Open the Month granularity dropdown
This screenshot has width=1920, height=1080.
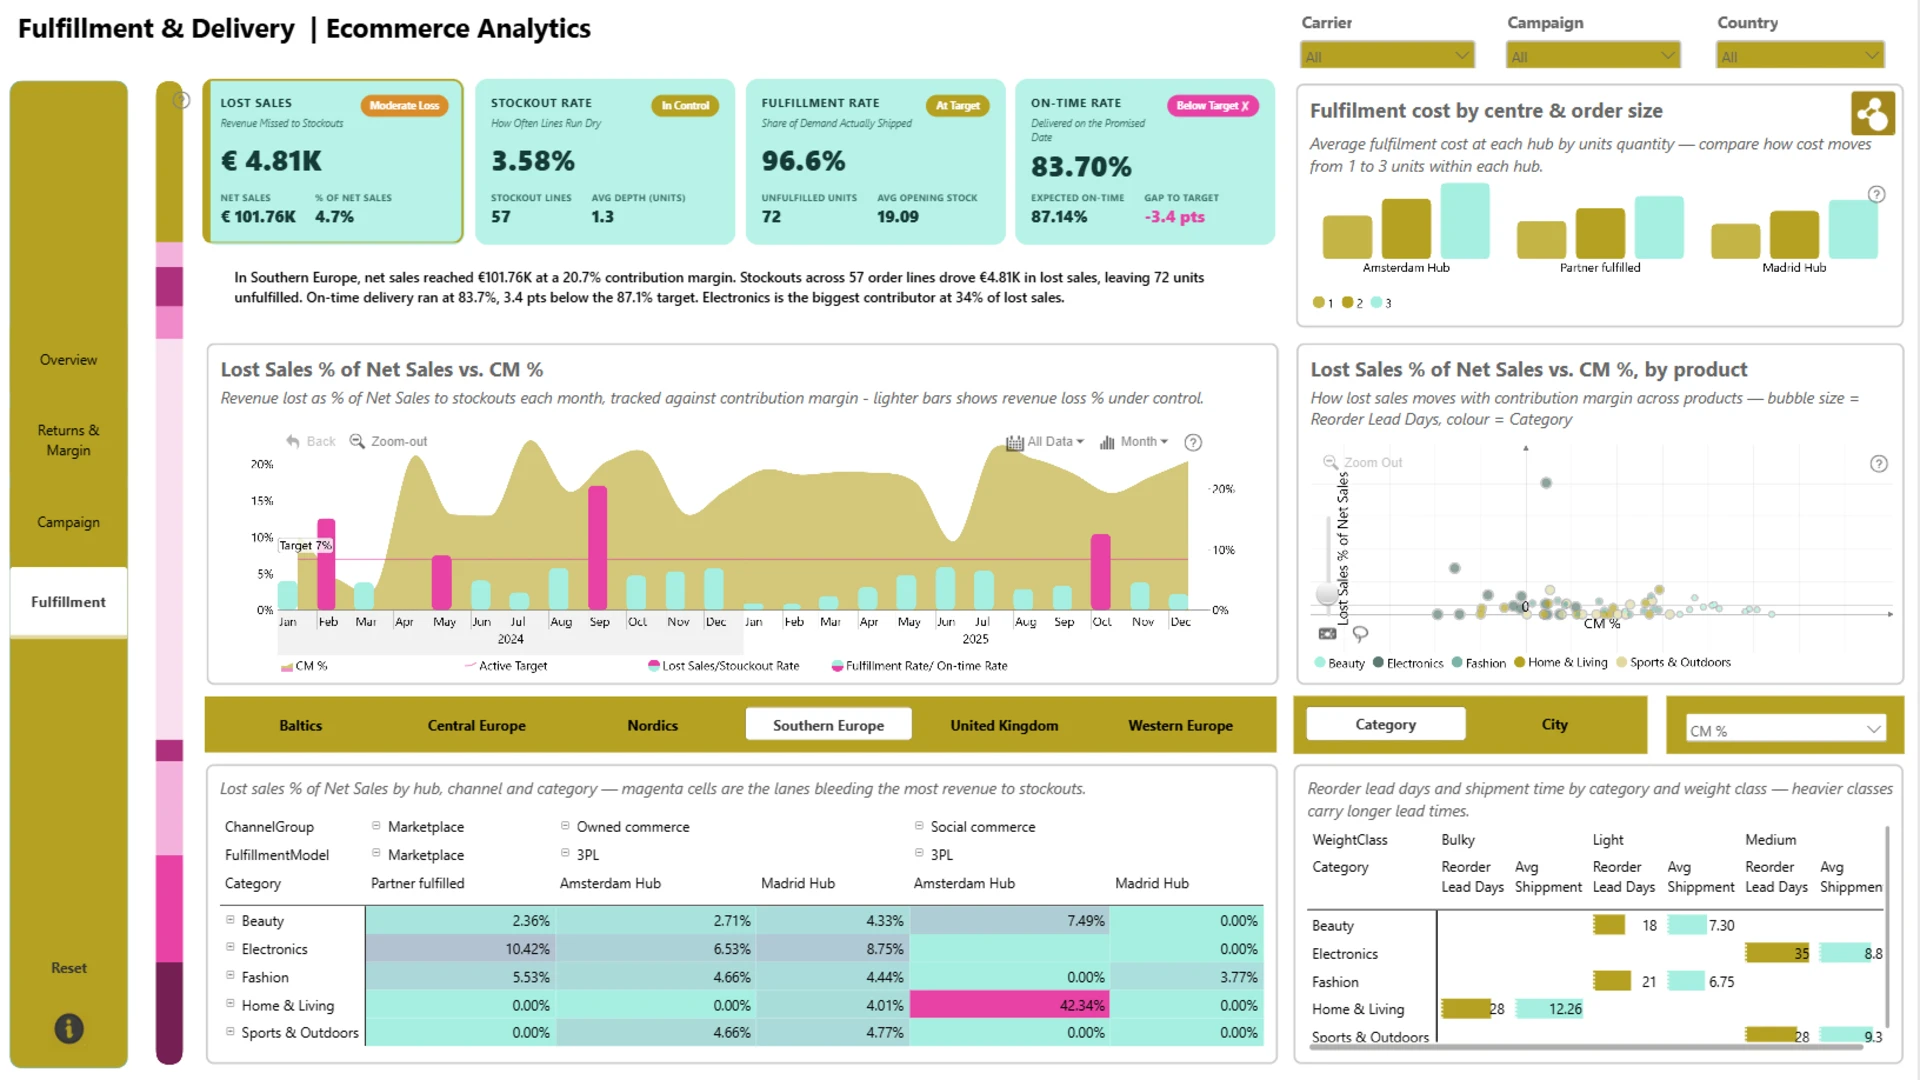1144,441
